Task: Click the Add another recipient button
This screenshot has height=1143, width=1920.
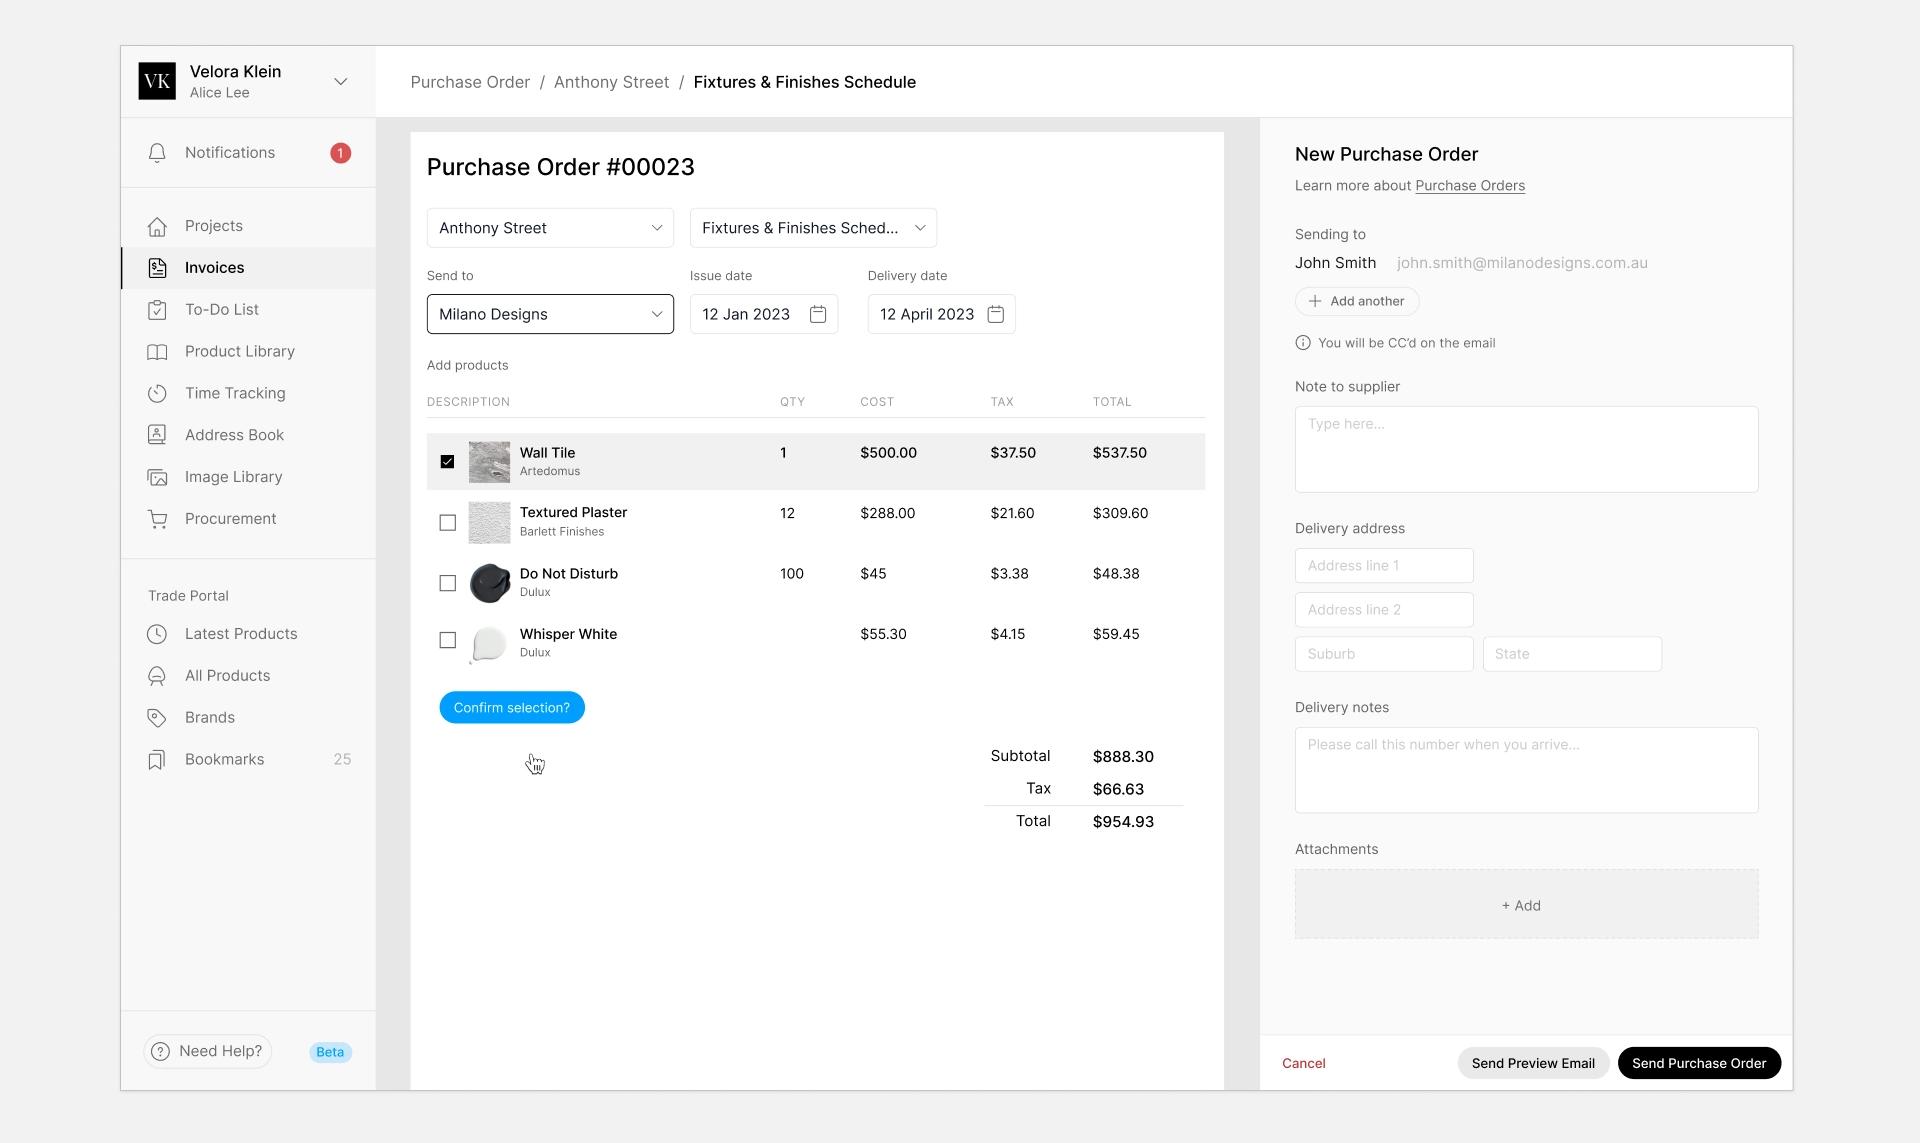Action: coord(1357,301)
